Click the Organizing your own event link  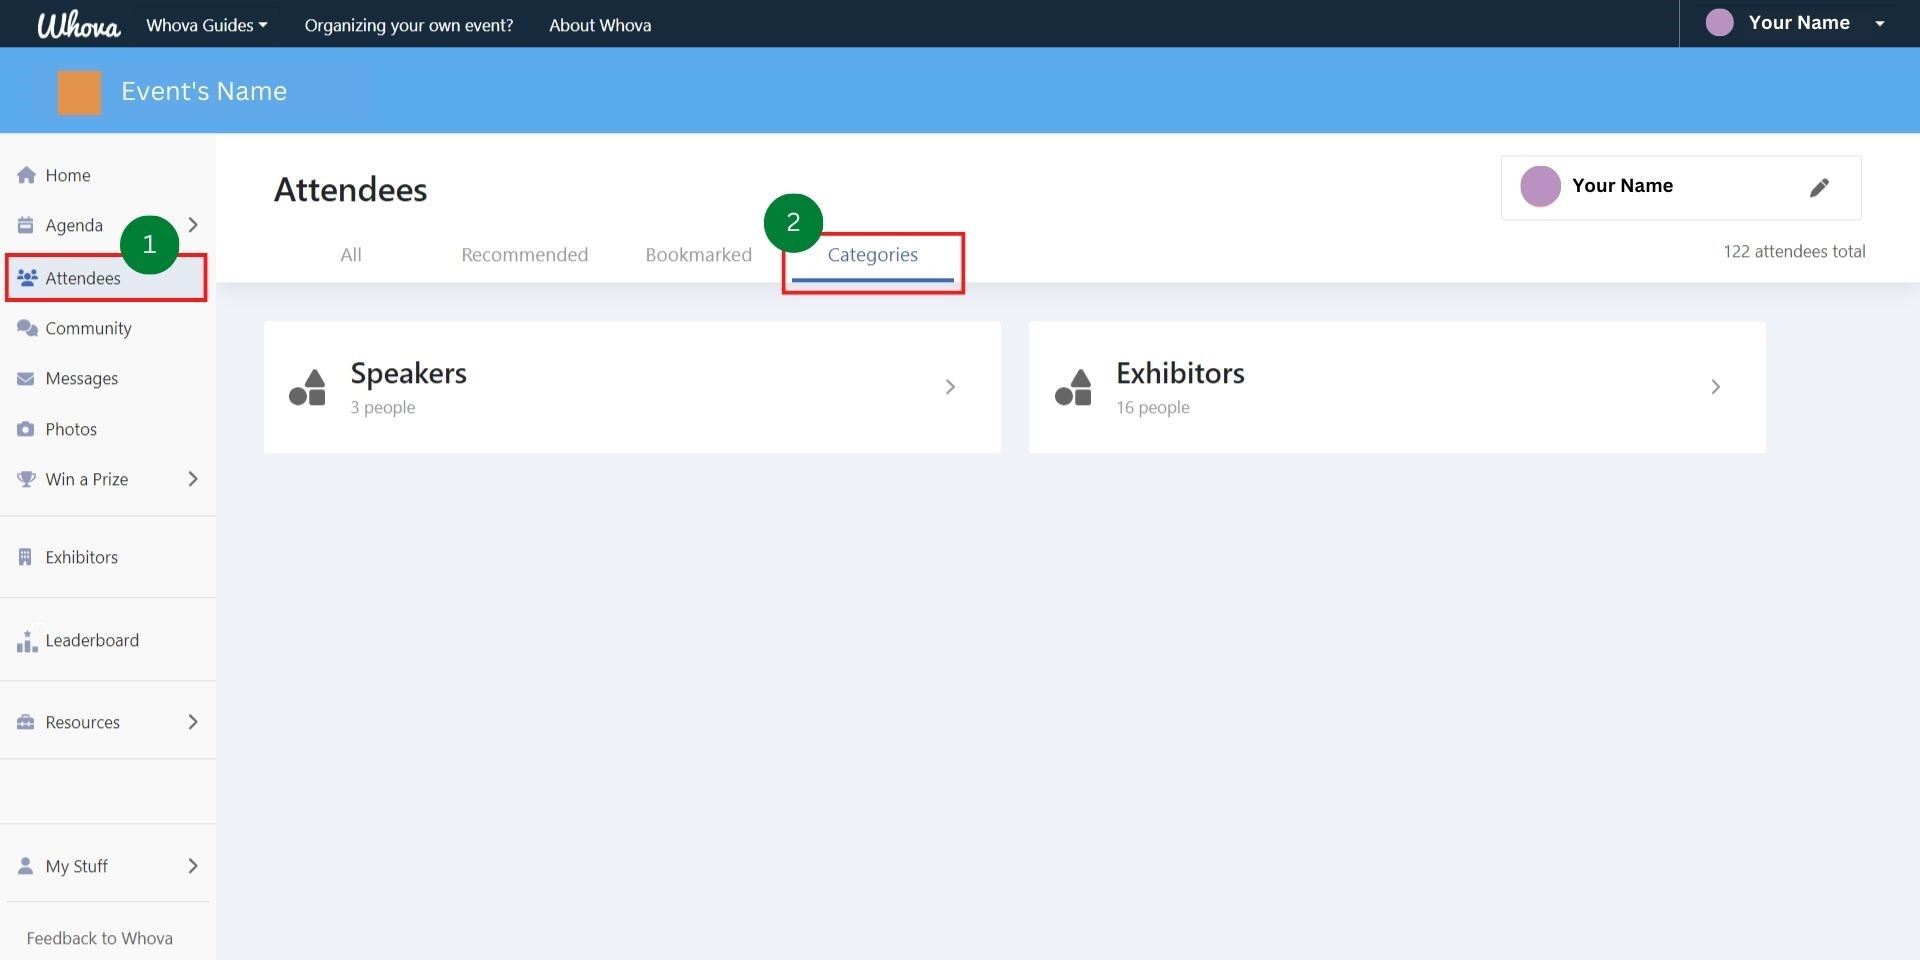tap(408, 25)
